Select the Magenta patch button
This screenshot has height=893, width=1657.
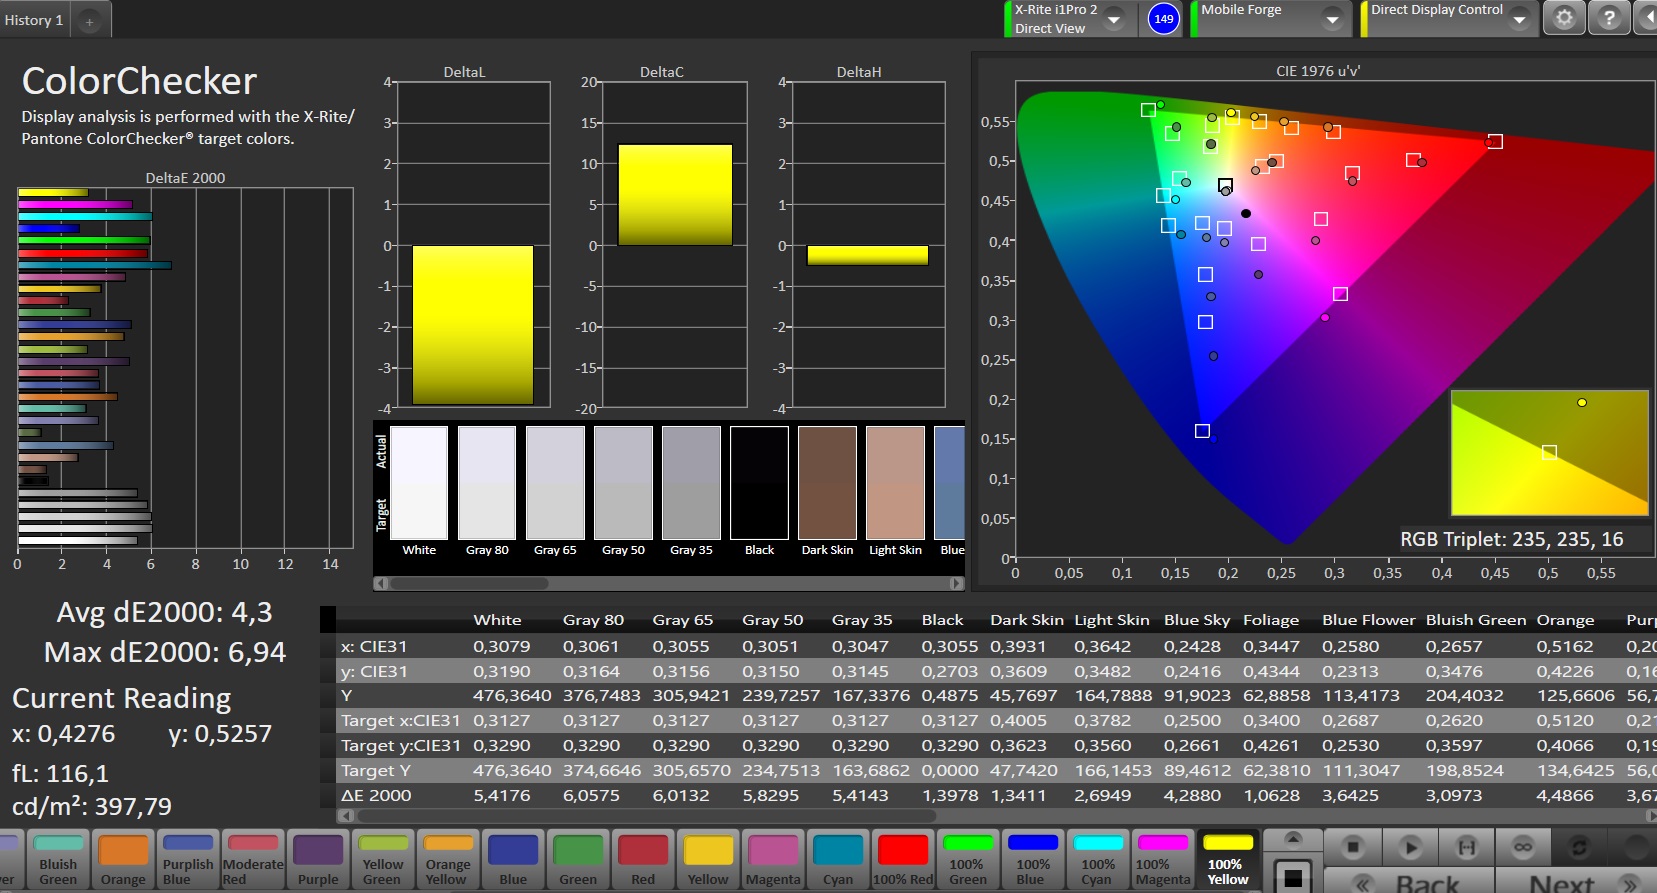click(x=773, y=859)
